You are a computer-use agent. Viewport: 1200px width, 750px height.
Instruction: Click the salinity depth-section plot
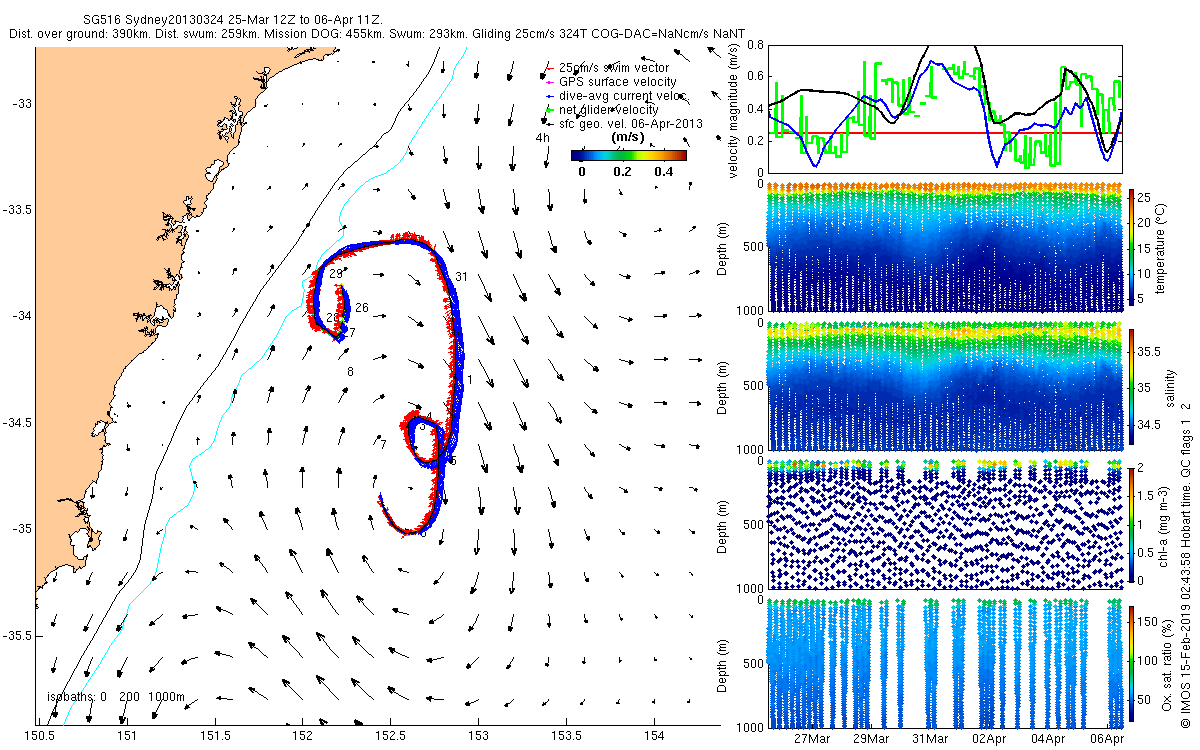click(945, 387)
